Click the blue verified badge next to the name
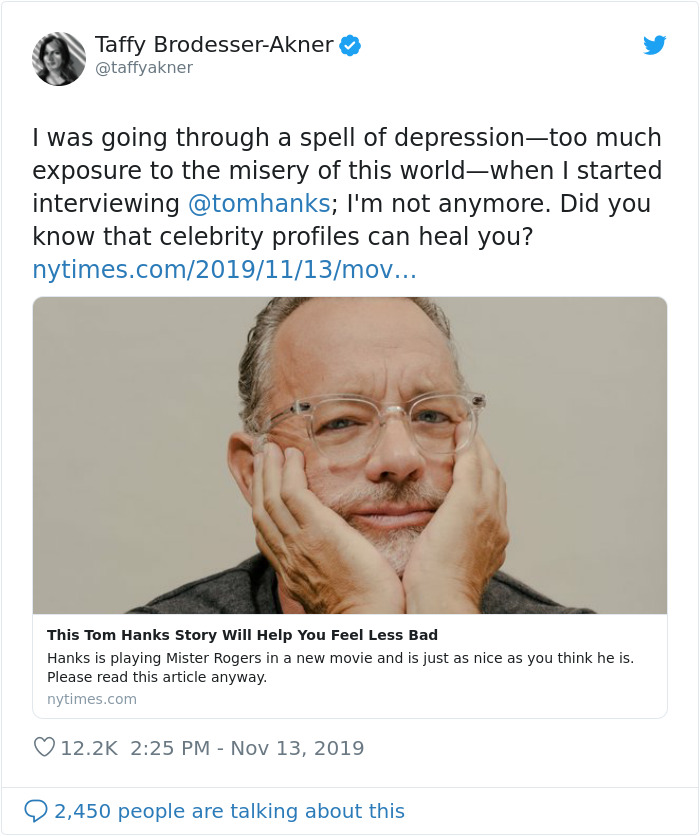 click(349, 44)
